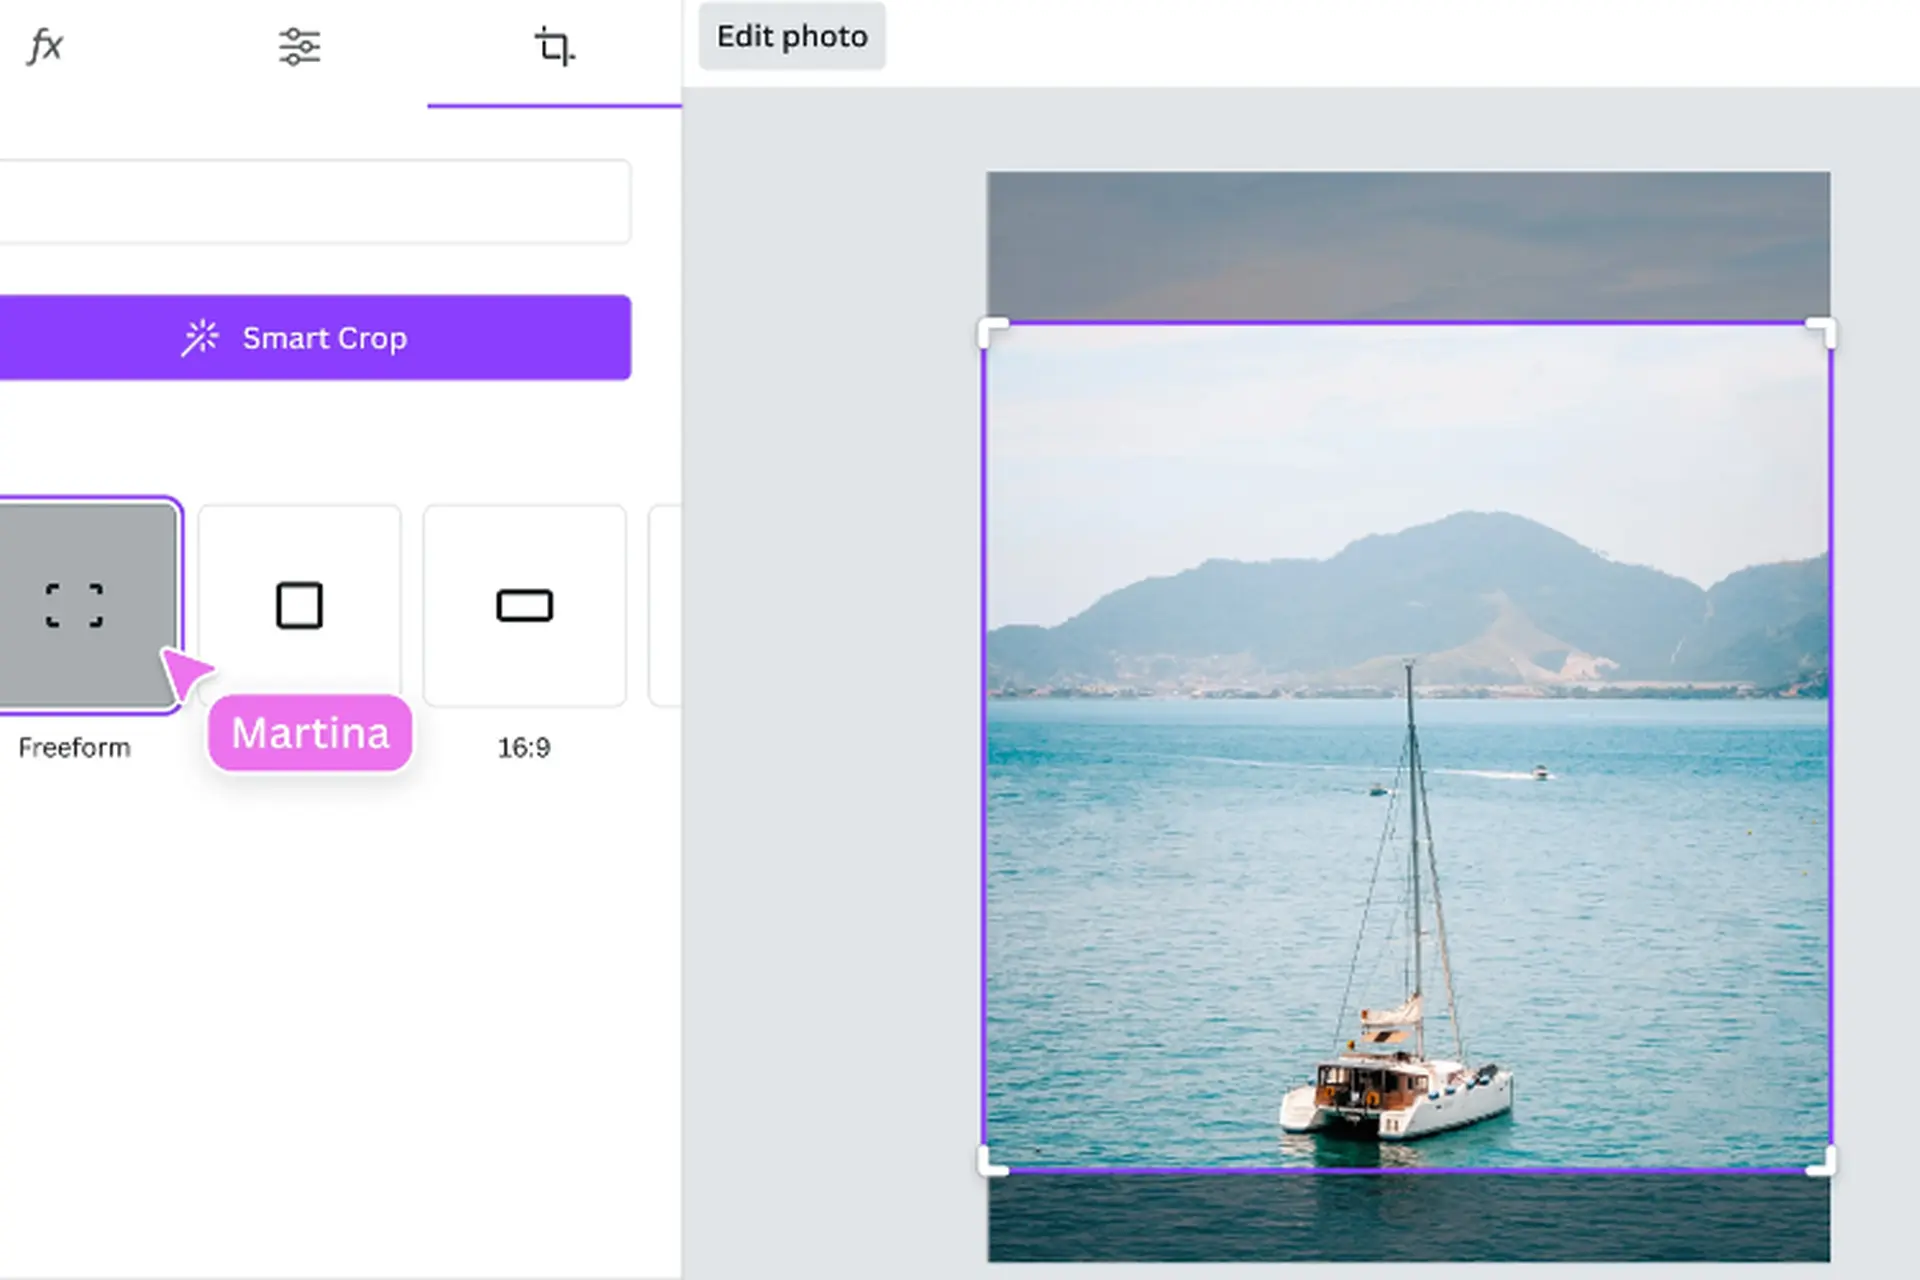Choose the 16:9 wide rectangle tile
Image resolution: width=1920 pixels, height=1280 pixels.
click(524, 605)
